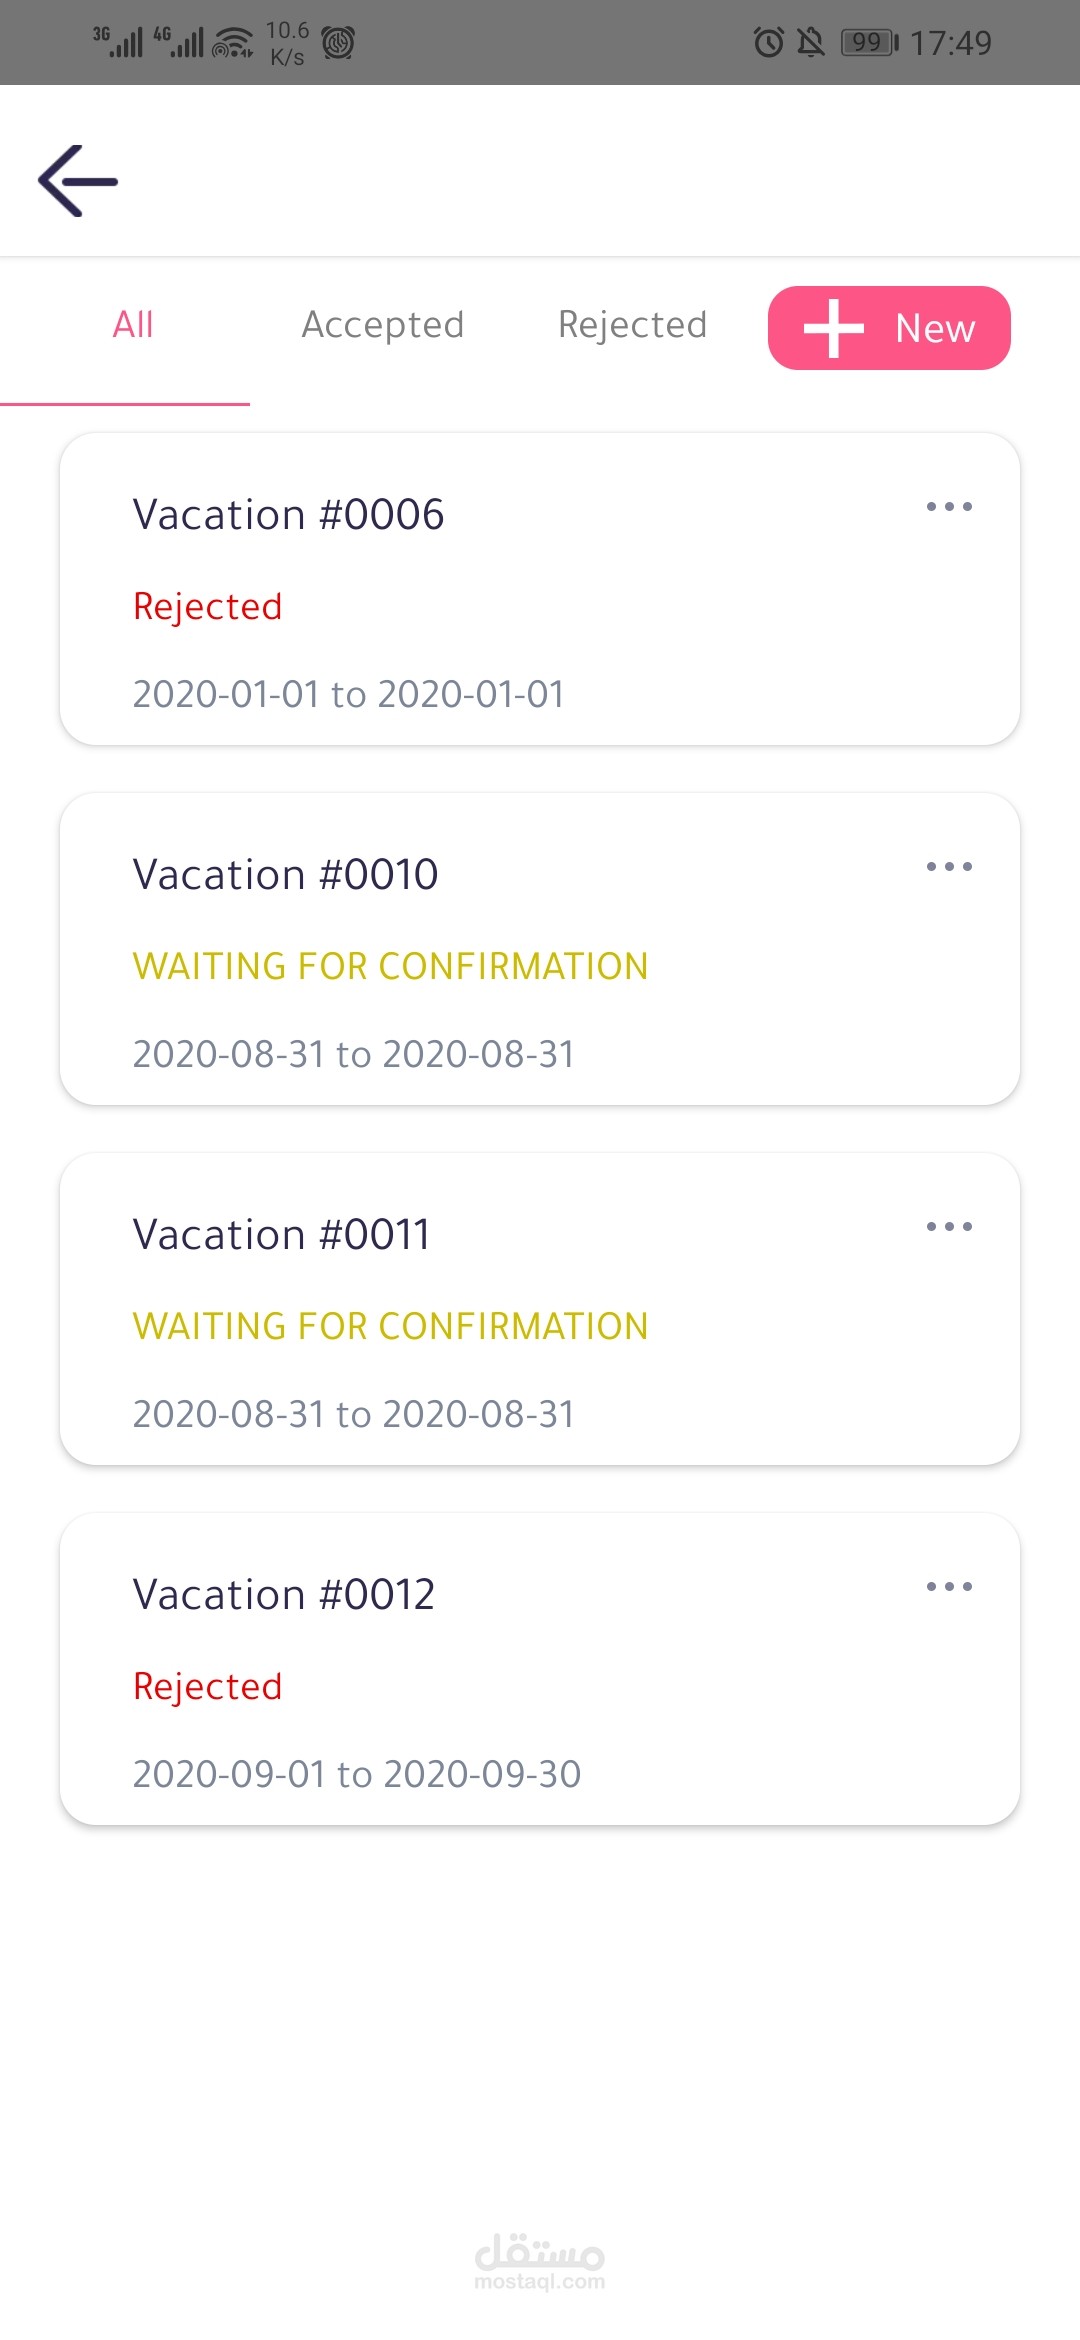This screenshot has width=1080, height=2340.
Task: Open options menu for Vacation #0012
Action: (x=948, y=1587)
